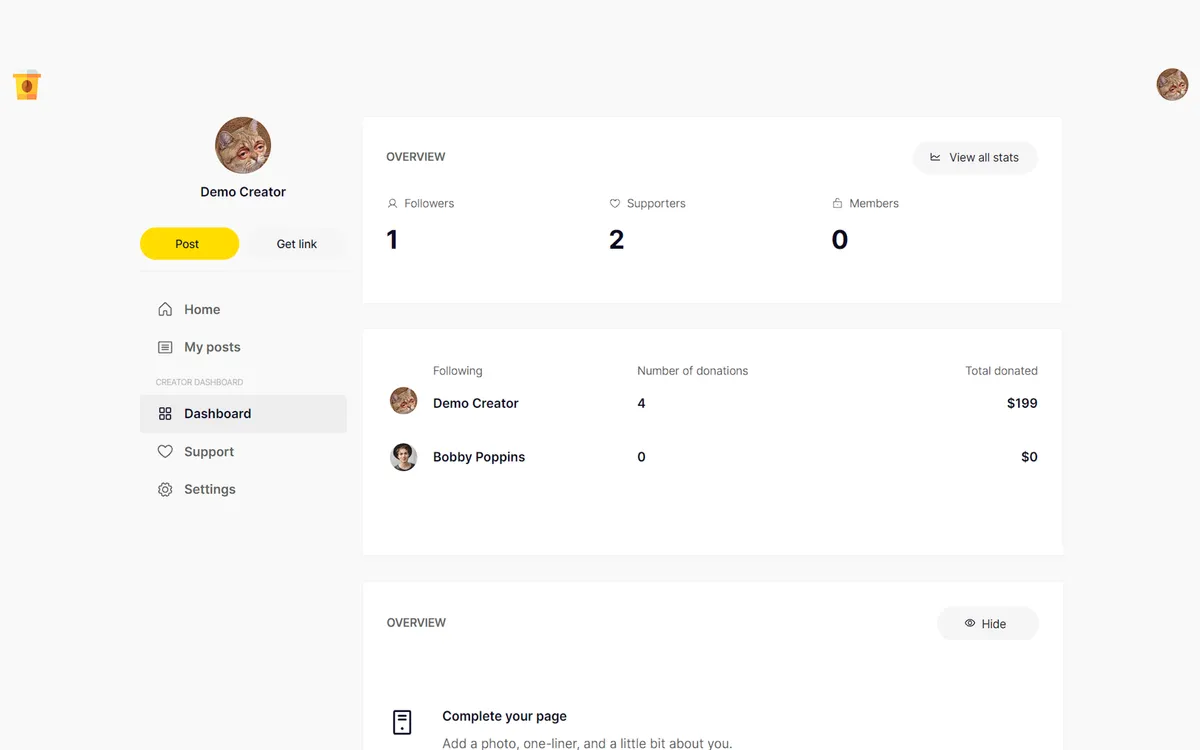Image resolution: width=1200 pixels, height=750 pixels.
Task: Click the Members lock icon
Action: click(837, 203)
